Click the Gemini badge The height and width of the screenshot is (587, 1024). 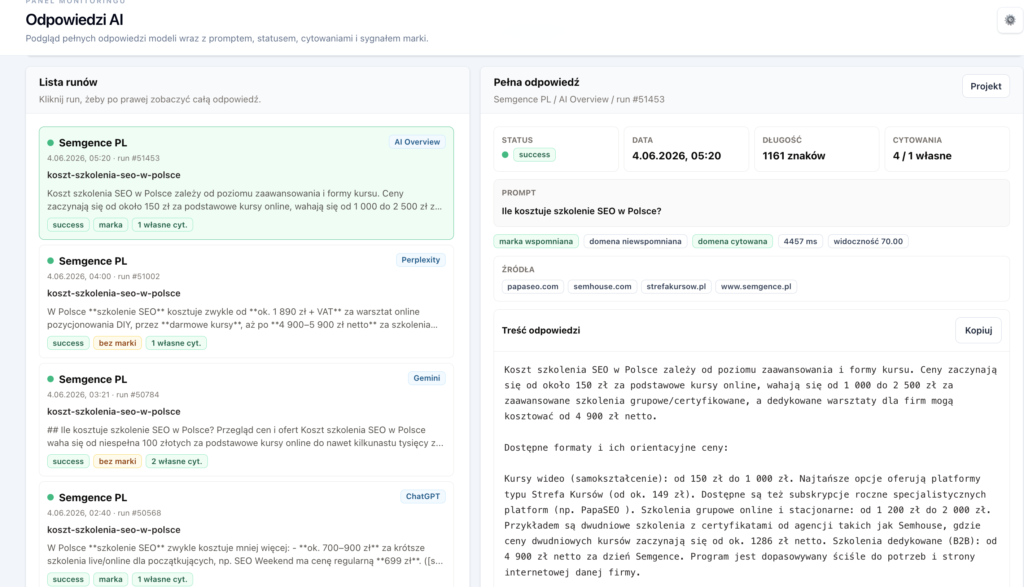coord(426,378)
